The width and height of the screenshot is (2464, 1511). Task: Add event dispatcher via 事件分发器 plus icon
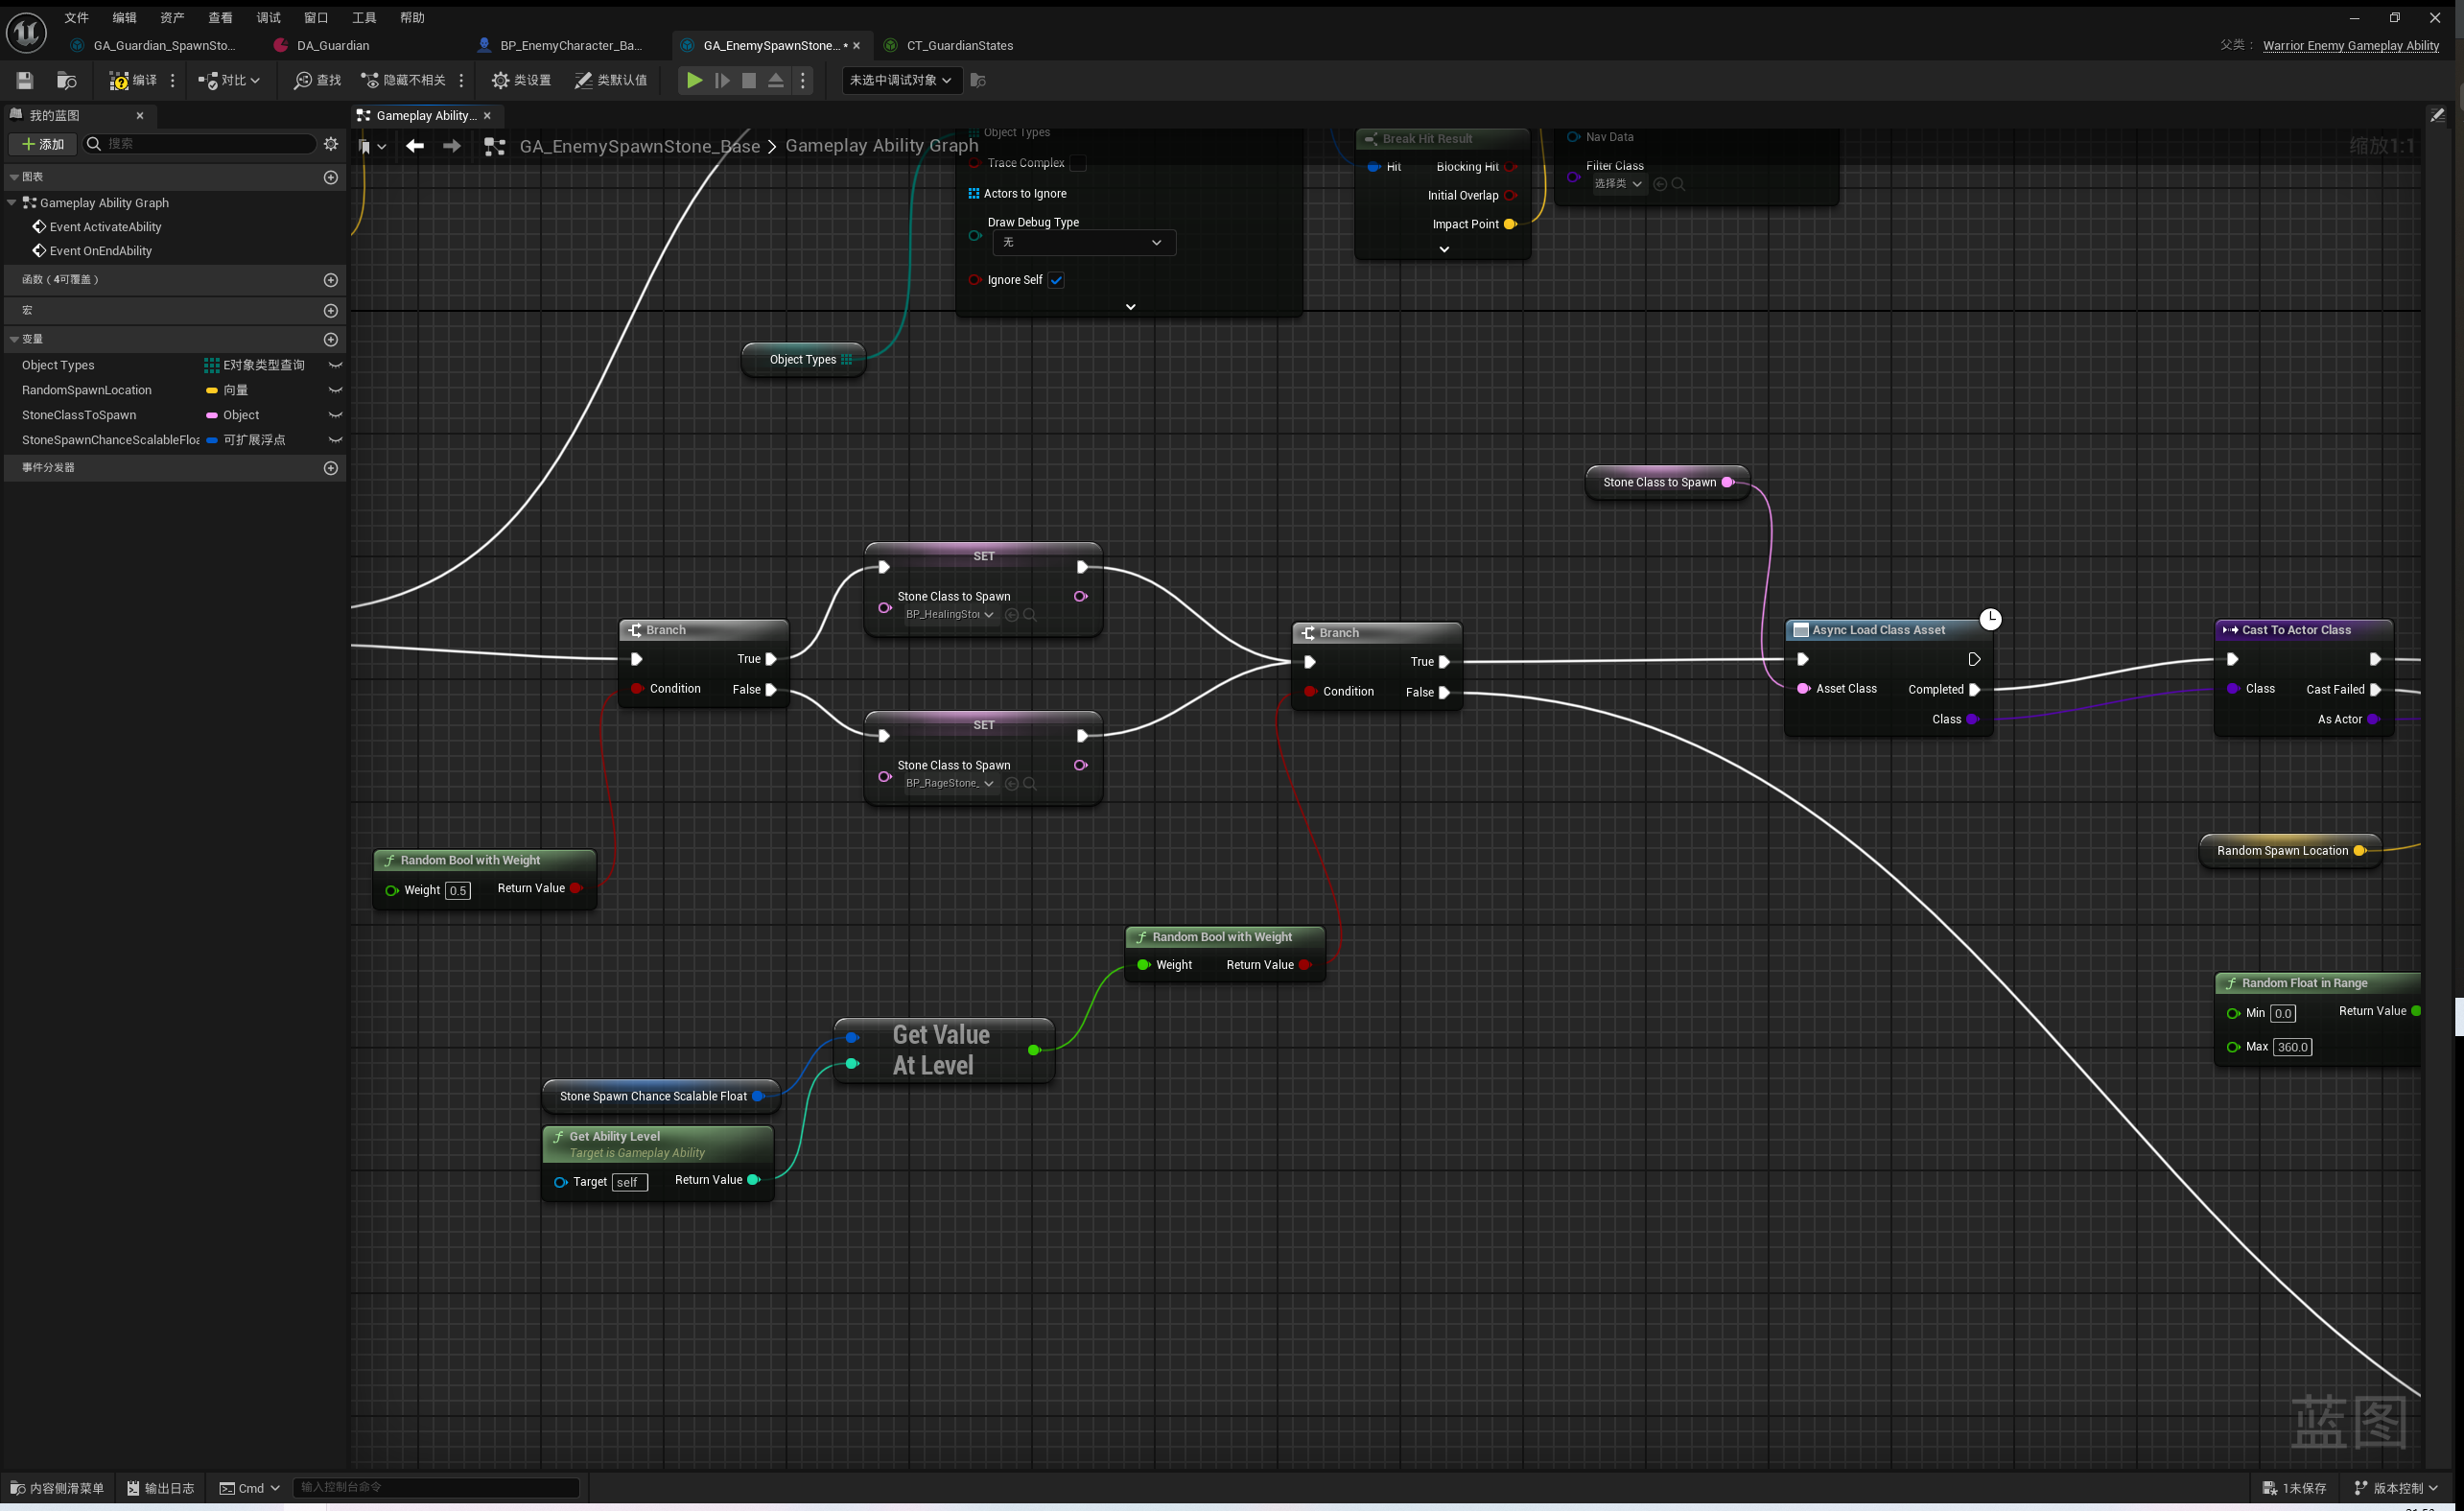331,468
